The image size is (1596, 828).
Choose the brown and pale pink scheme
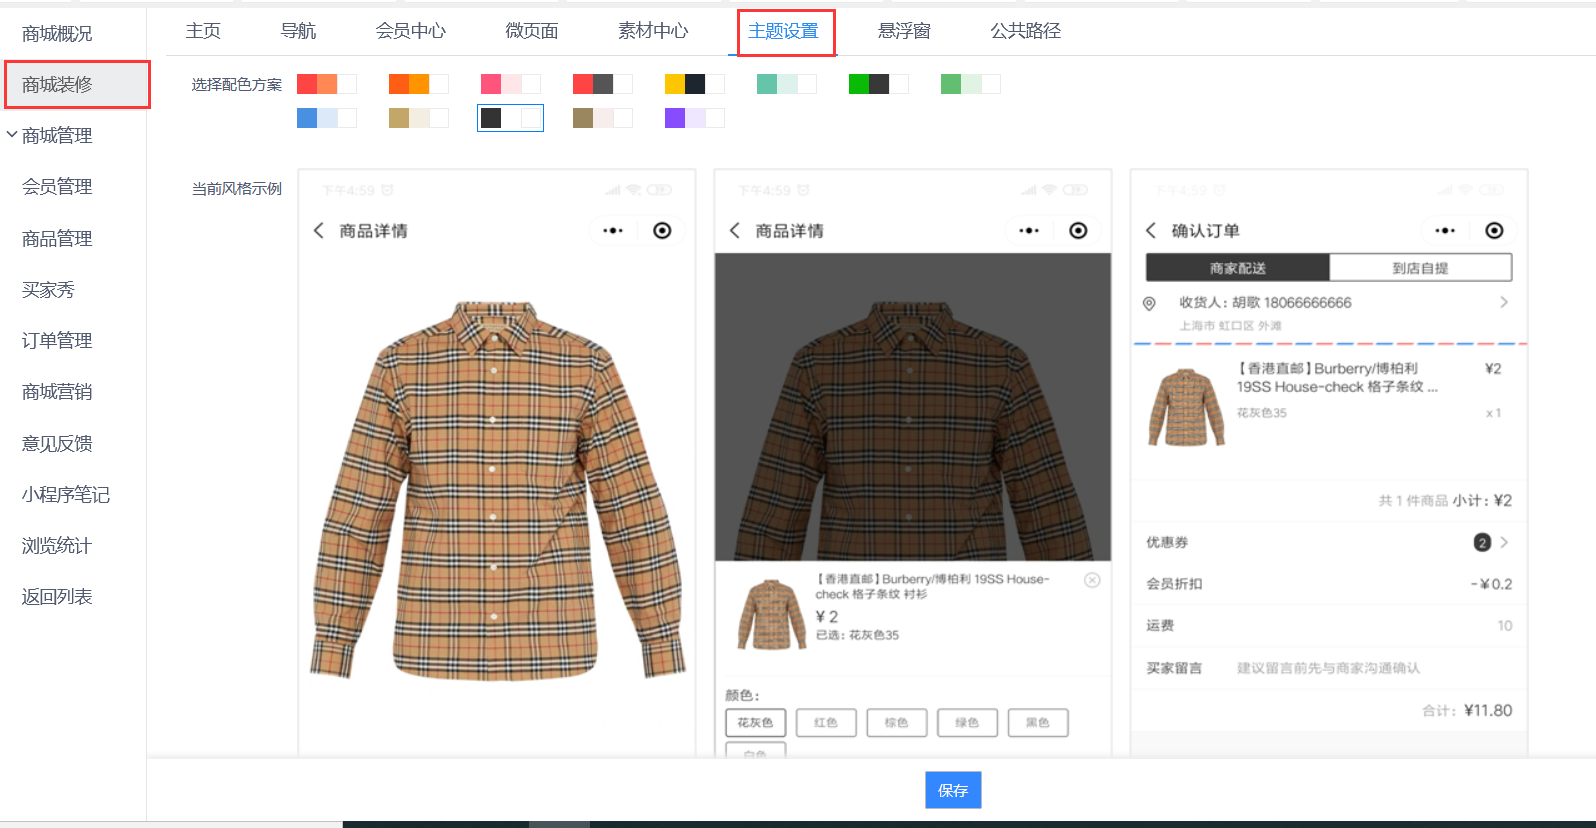(x=603, y=118)
